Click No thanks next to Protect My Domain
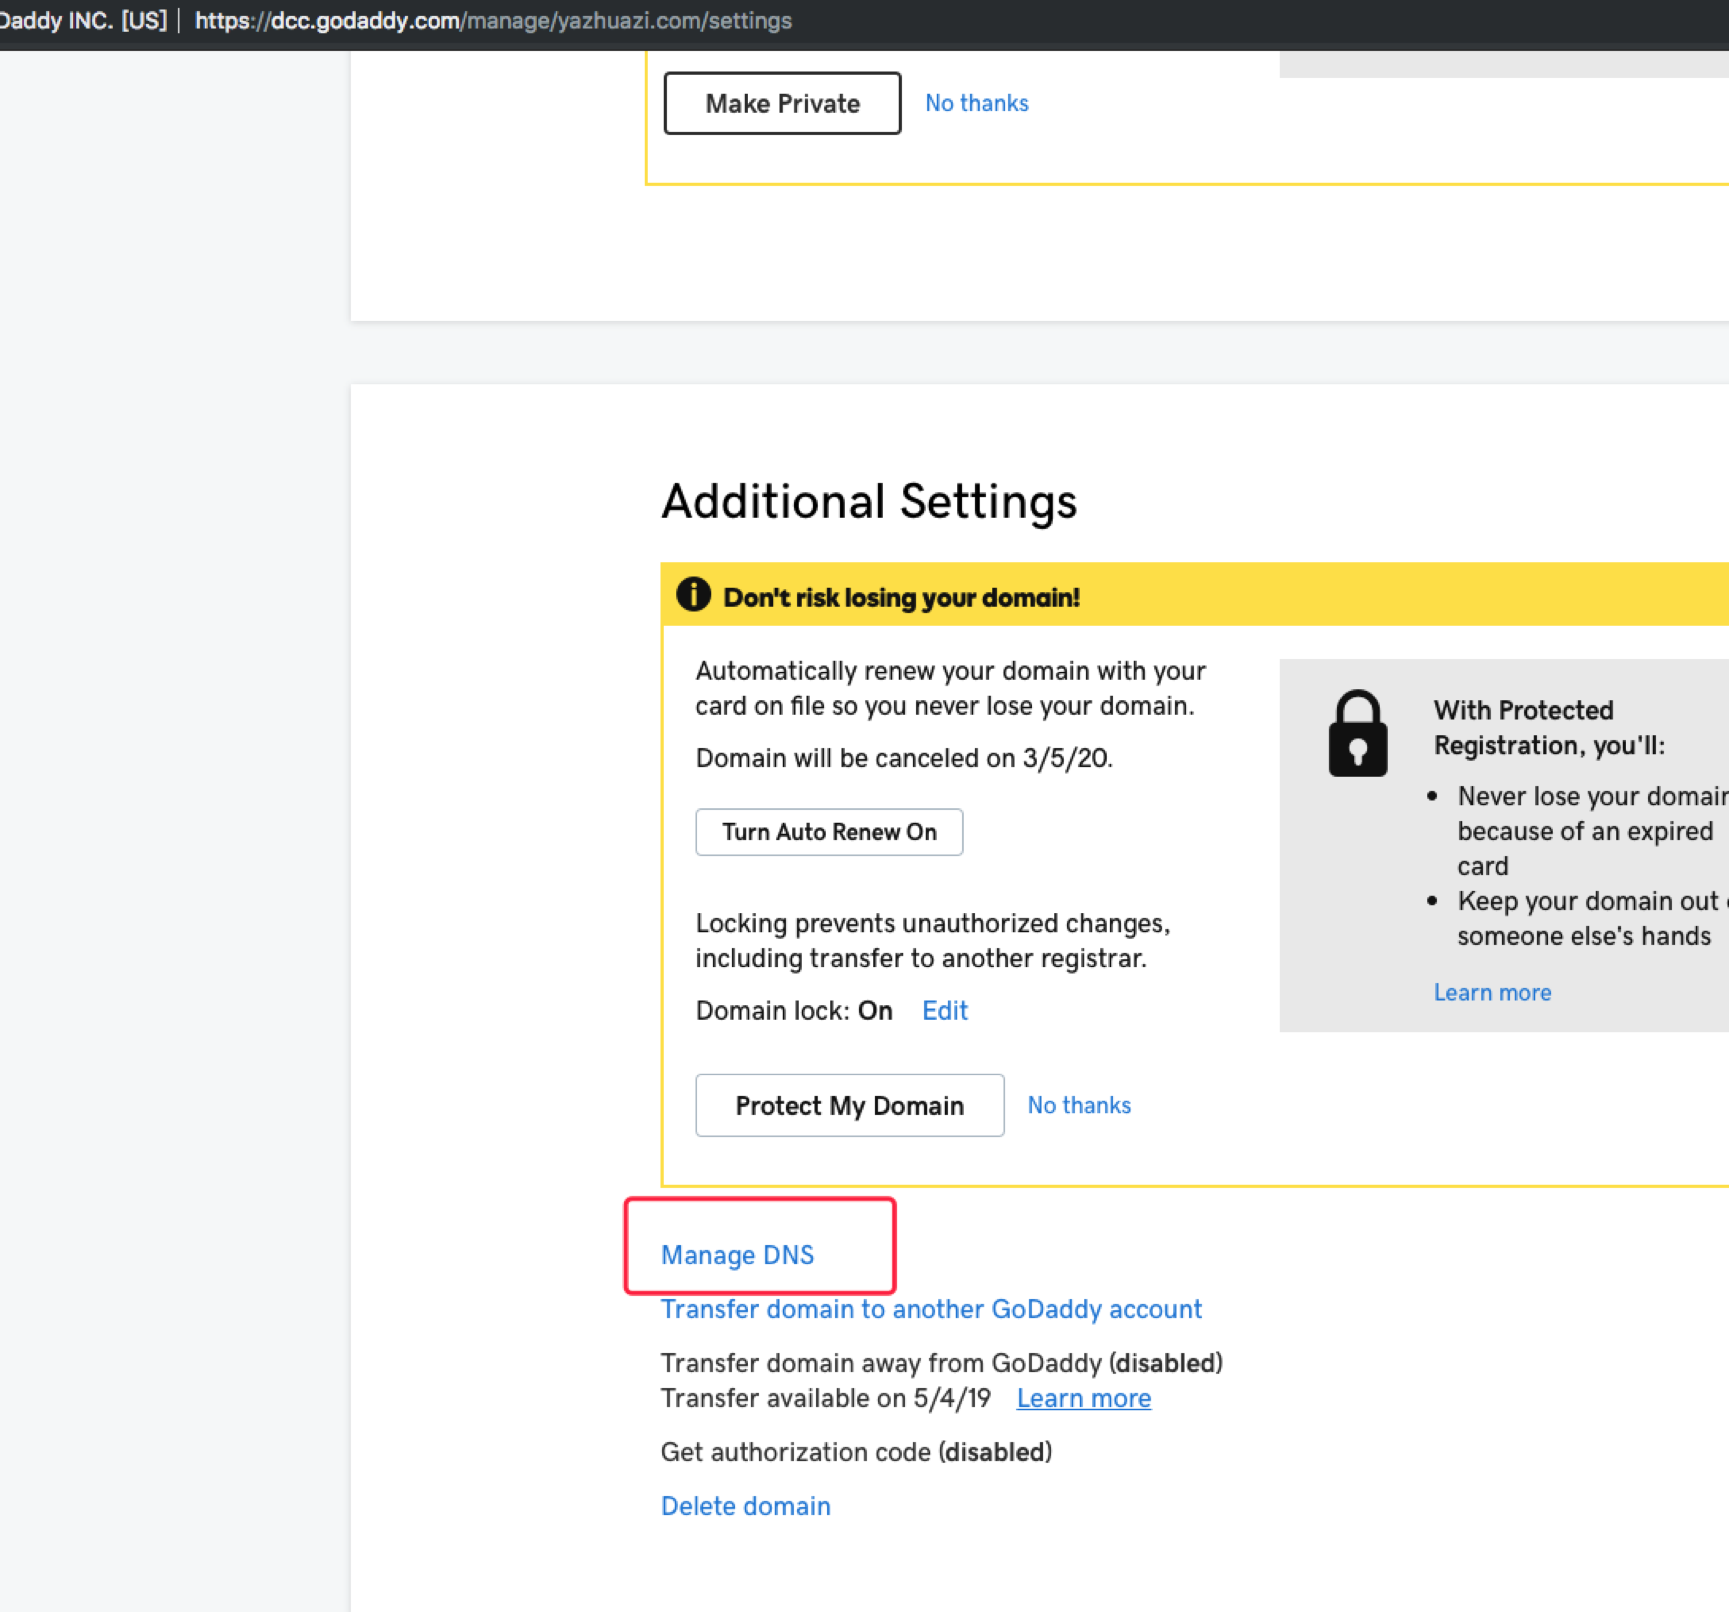1729x1612 pixels. coord(1079,1105)
